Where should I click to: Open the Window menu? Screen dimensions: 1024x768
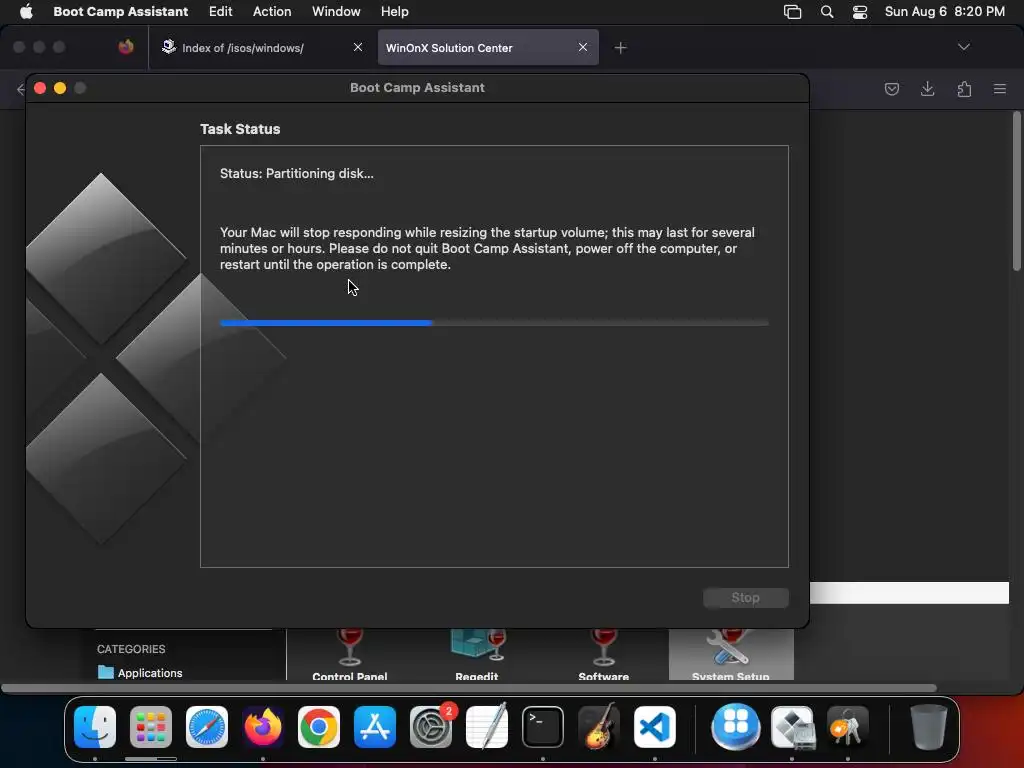coord(336,12)
